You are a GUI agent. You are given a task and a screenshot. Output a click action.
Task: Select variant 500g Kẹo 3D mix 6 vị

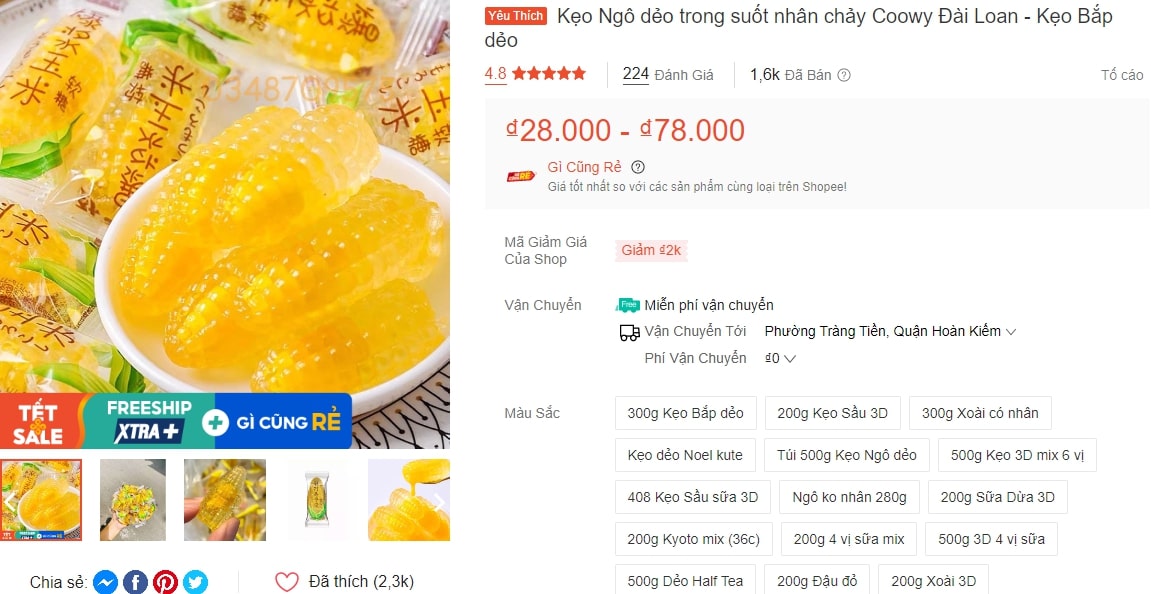coord(1017,455)
